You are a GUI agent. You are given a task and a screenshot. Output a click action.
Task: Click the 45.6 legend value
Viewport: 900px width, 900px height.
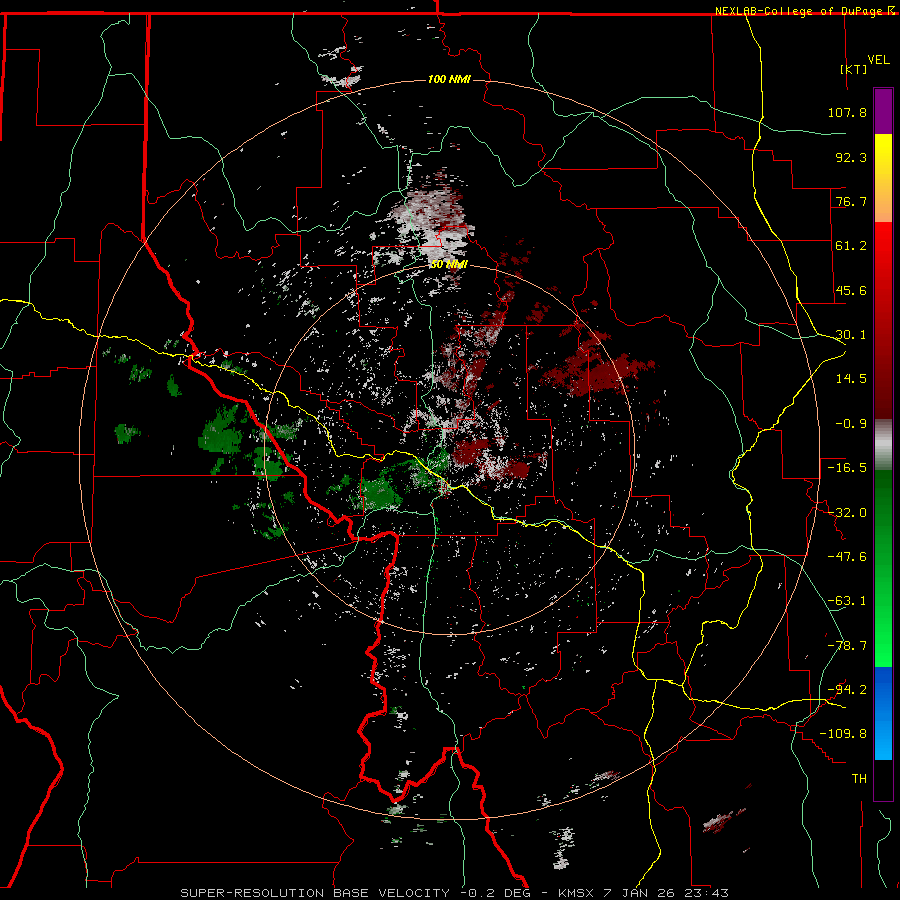tap(851, 290)
